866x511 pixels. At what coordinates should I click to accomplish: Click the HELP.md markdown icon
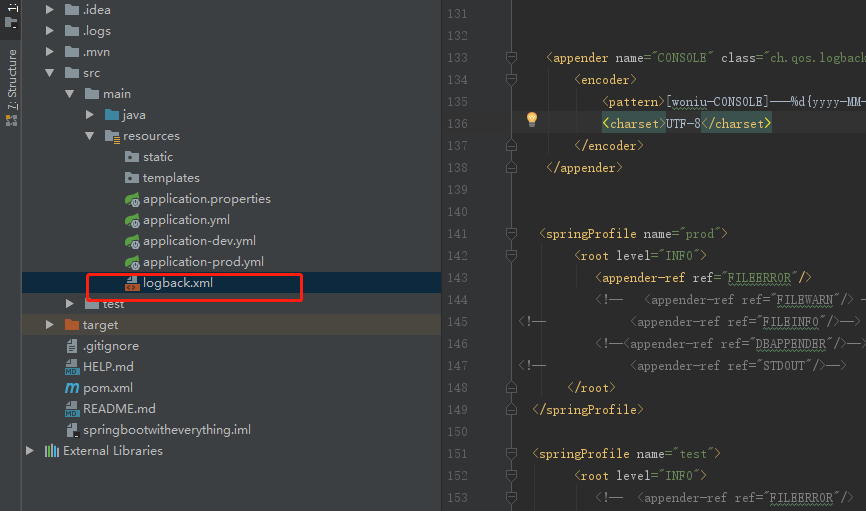tap(72, 367)
